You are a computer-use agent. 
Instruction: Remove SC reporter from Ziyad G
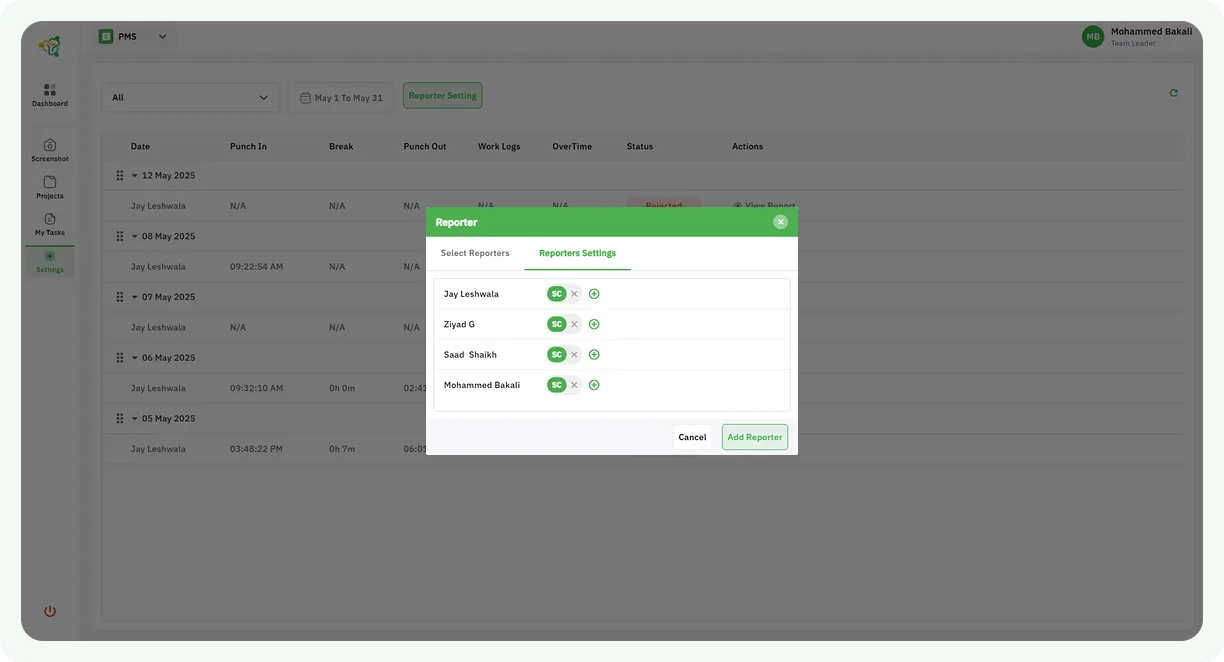(x=574, y=324)
